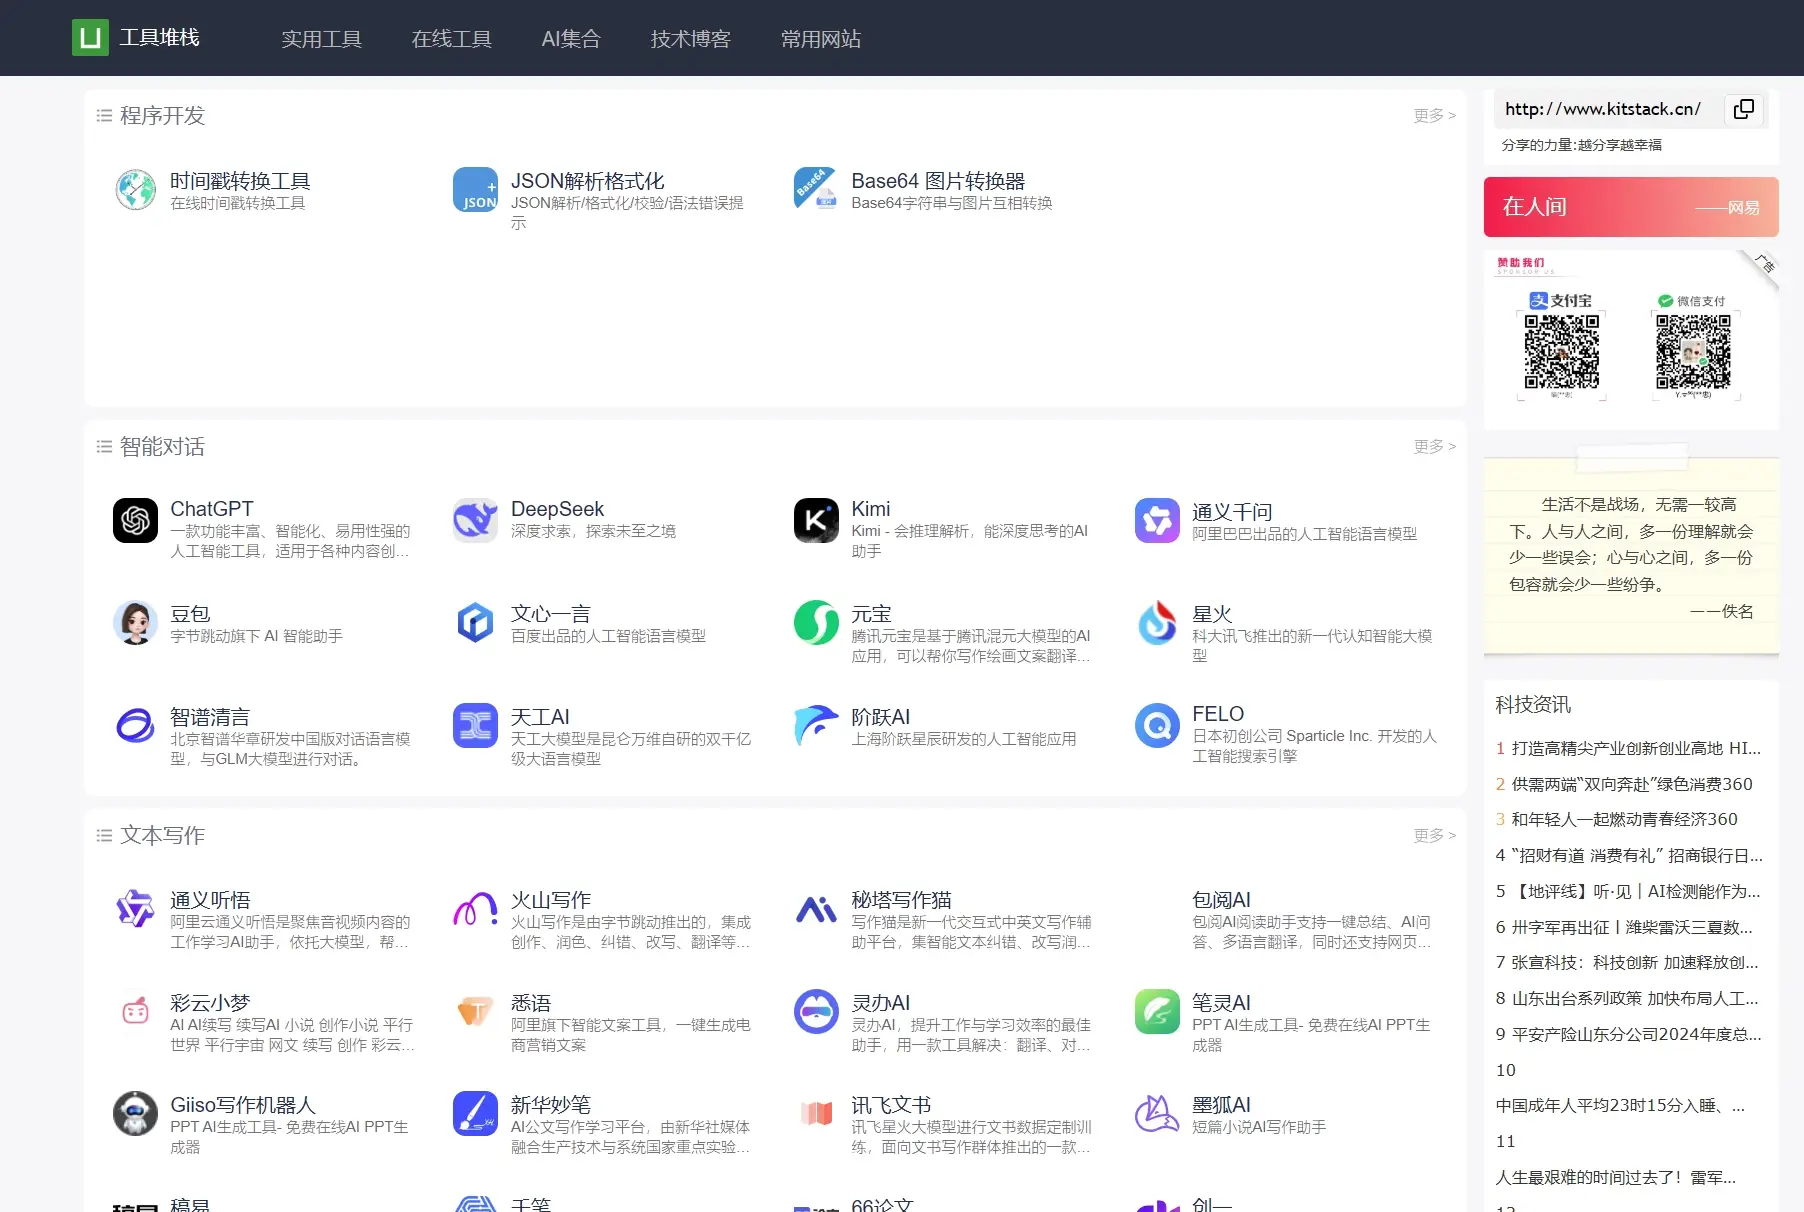Open the 阶跃AI dolphin icon
The width and height of the screenshot is (1804, 1212).
[x=816, y=725]
